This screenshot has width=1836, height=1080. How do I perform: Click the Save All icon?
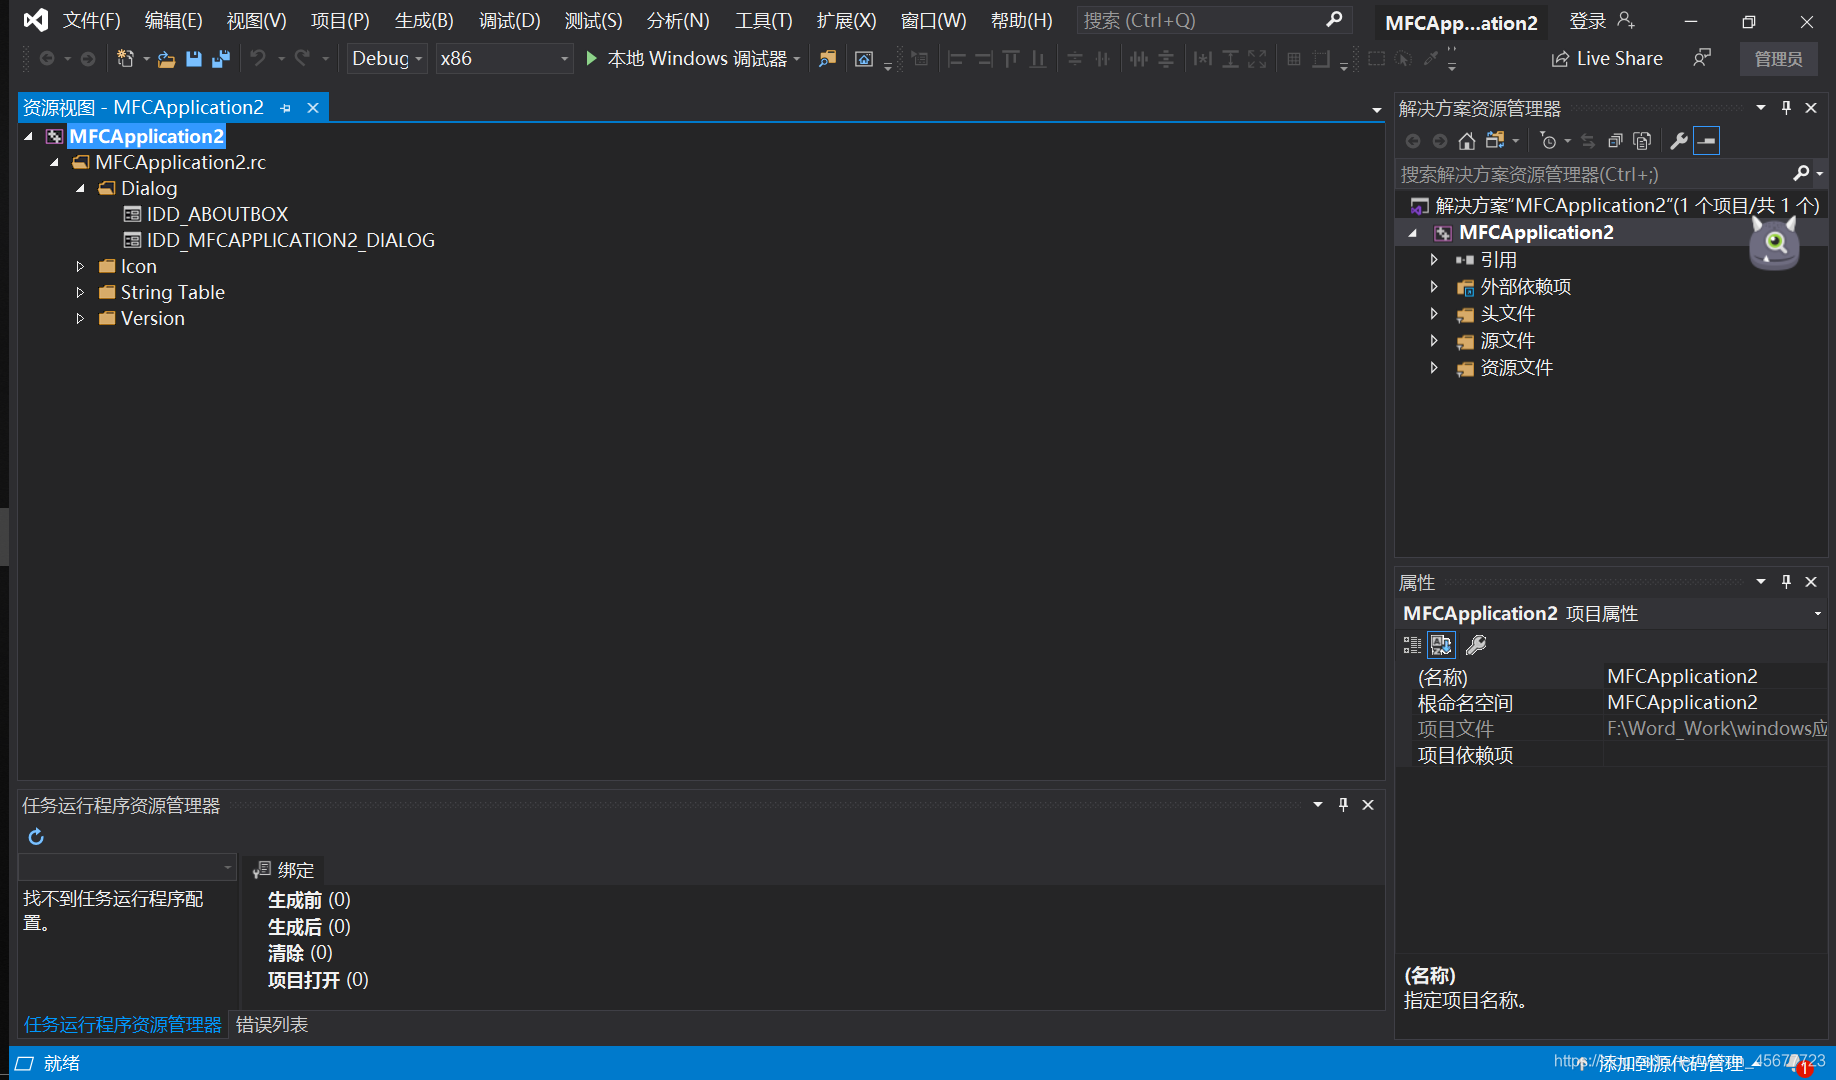coord(221,59)
